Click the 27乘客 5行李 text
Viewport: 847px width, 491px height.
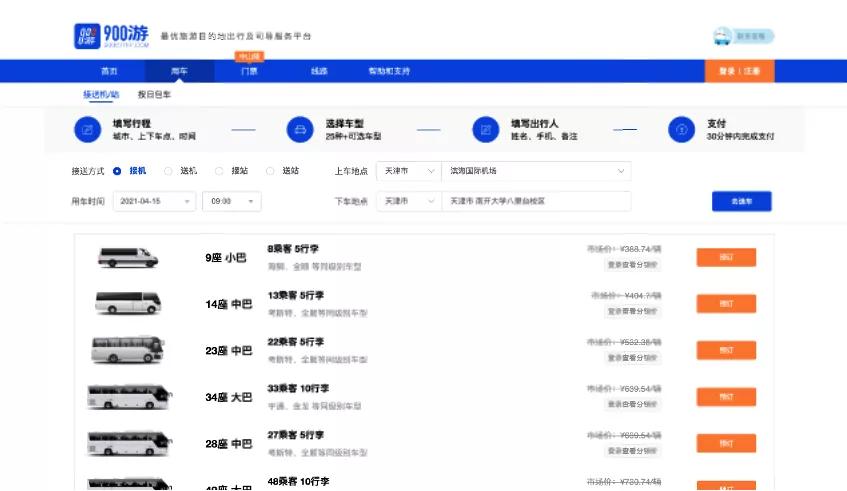pyautogui.click(x=295, y=435)
